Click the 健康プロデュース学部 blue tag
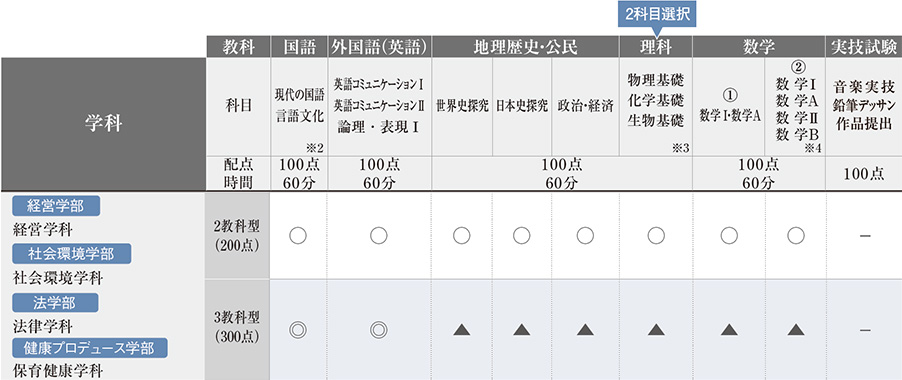902x380 pixels. (x=90, y=348)
